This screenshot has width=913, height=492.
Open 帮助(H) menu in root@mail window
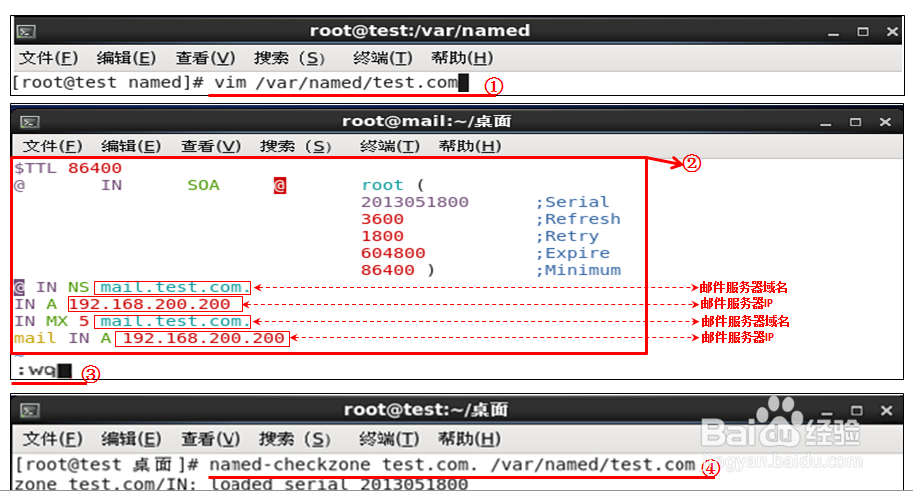coord(469,146)
